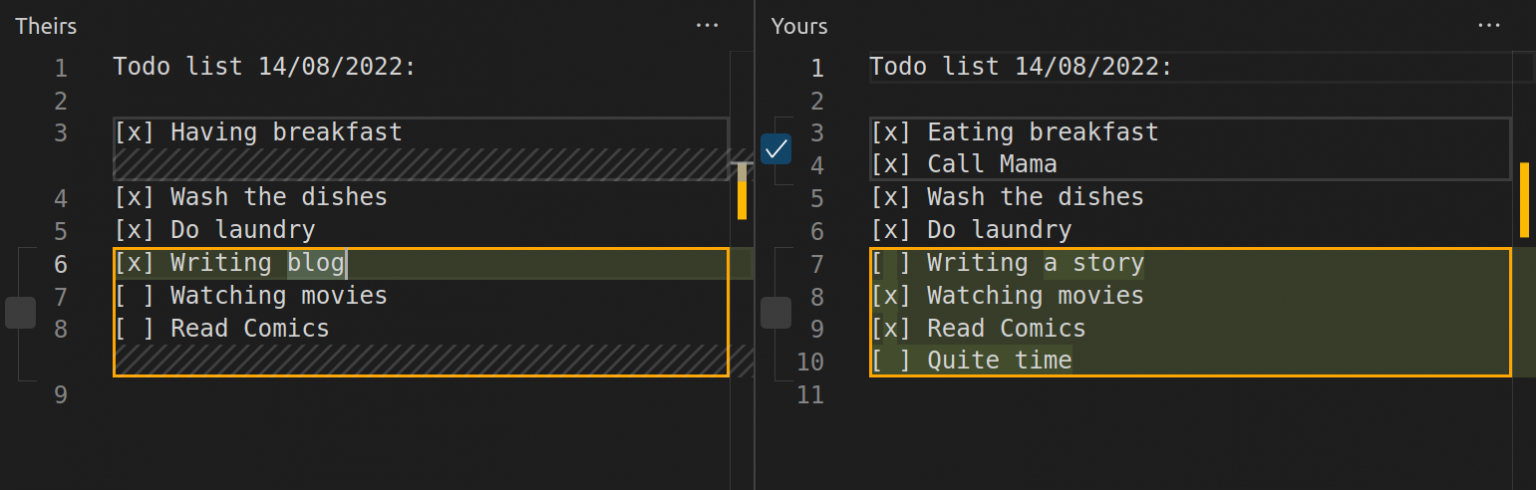This screenshot has width=1536, height=490.
Task: Uncheck the accepted Eating breakfast change checkbox
Action: pos(776,149)
